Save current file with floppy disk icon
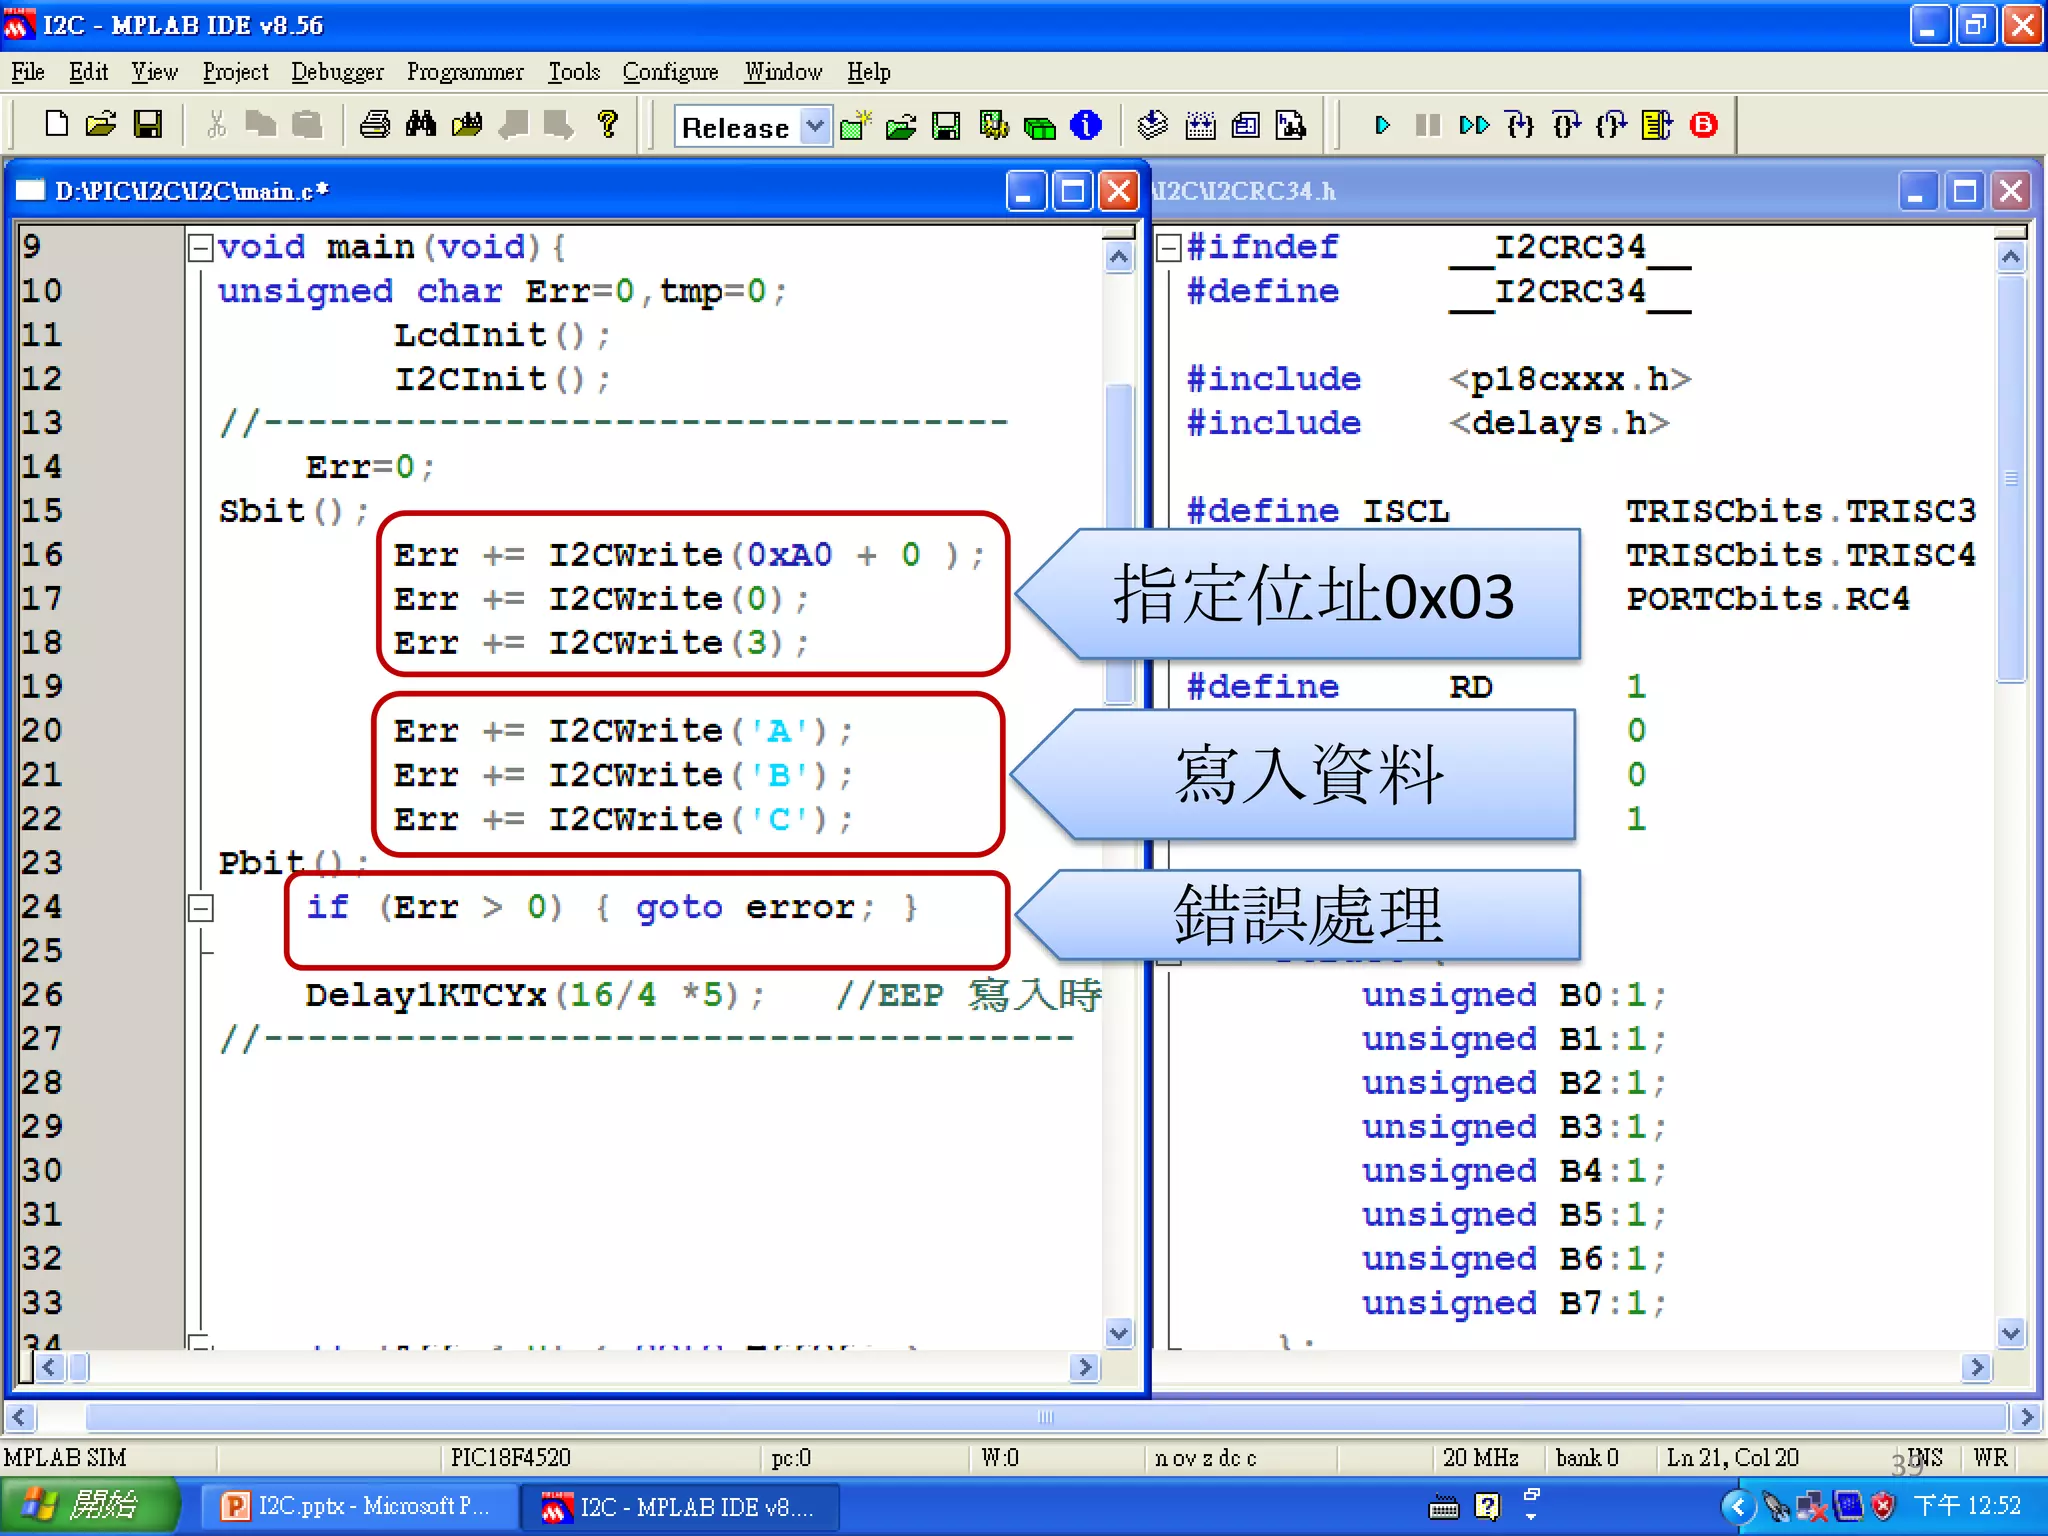The height and width of the screenshot is (1536, 2048). (x=147, y=124)
